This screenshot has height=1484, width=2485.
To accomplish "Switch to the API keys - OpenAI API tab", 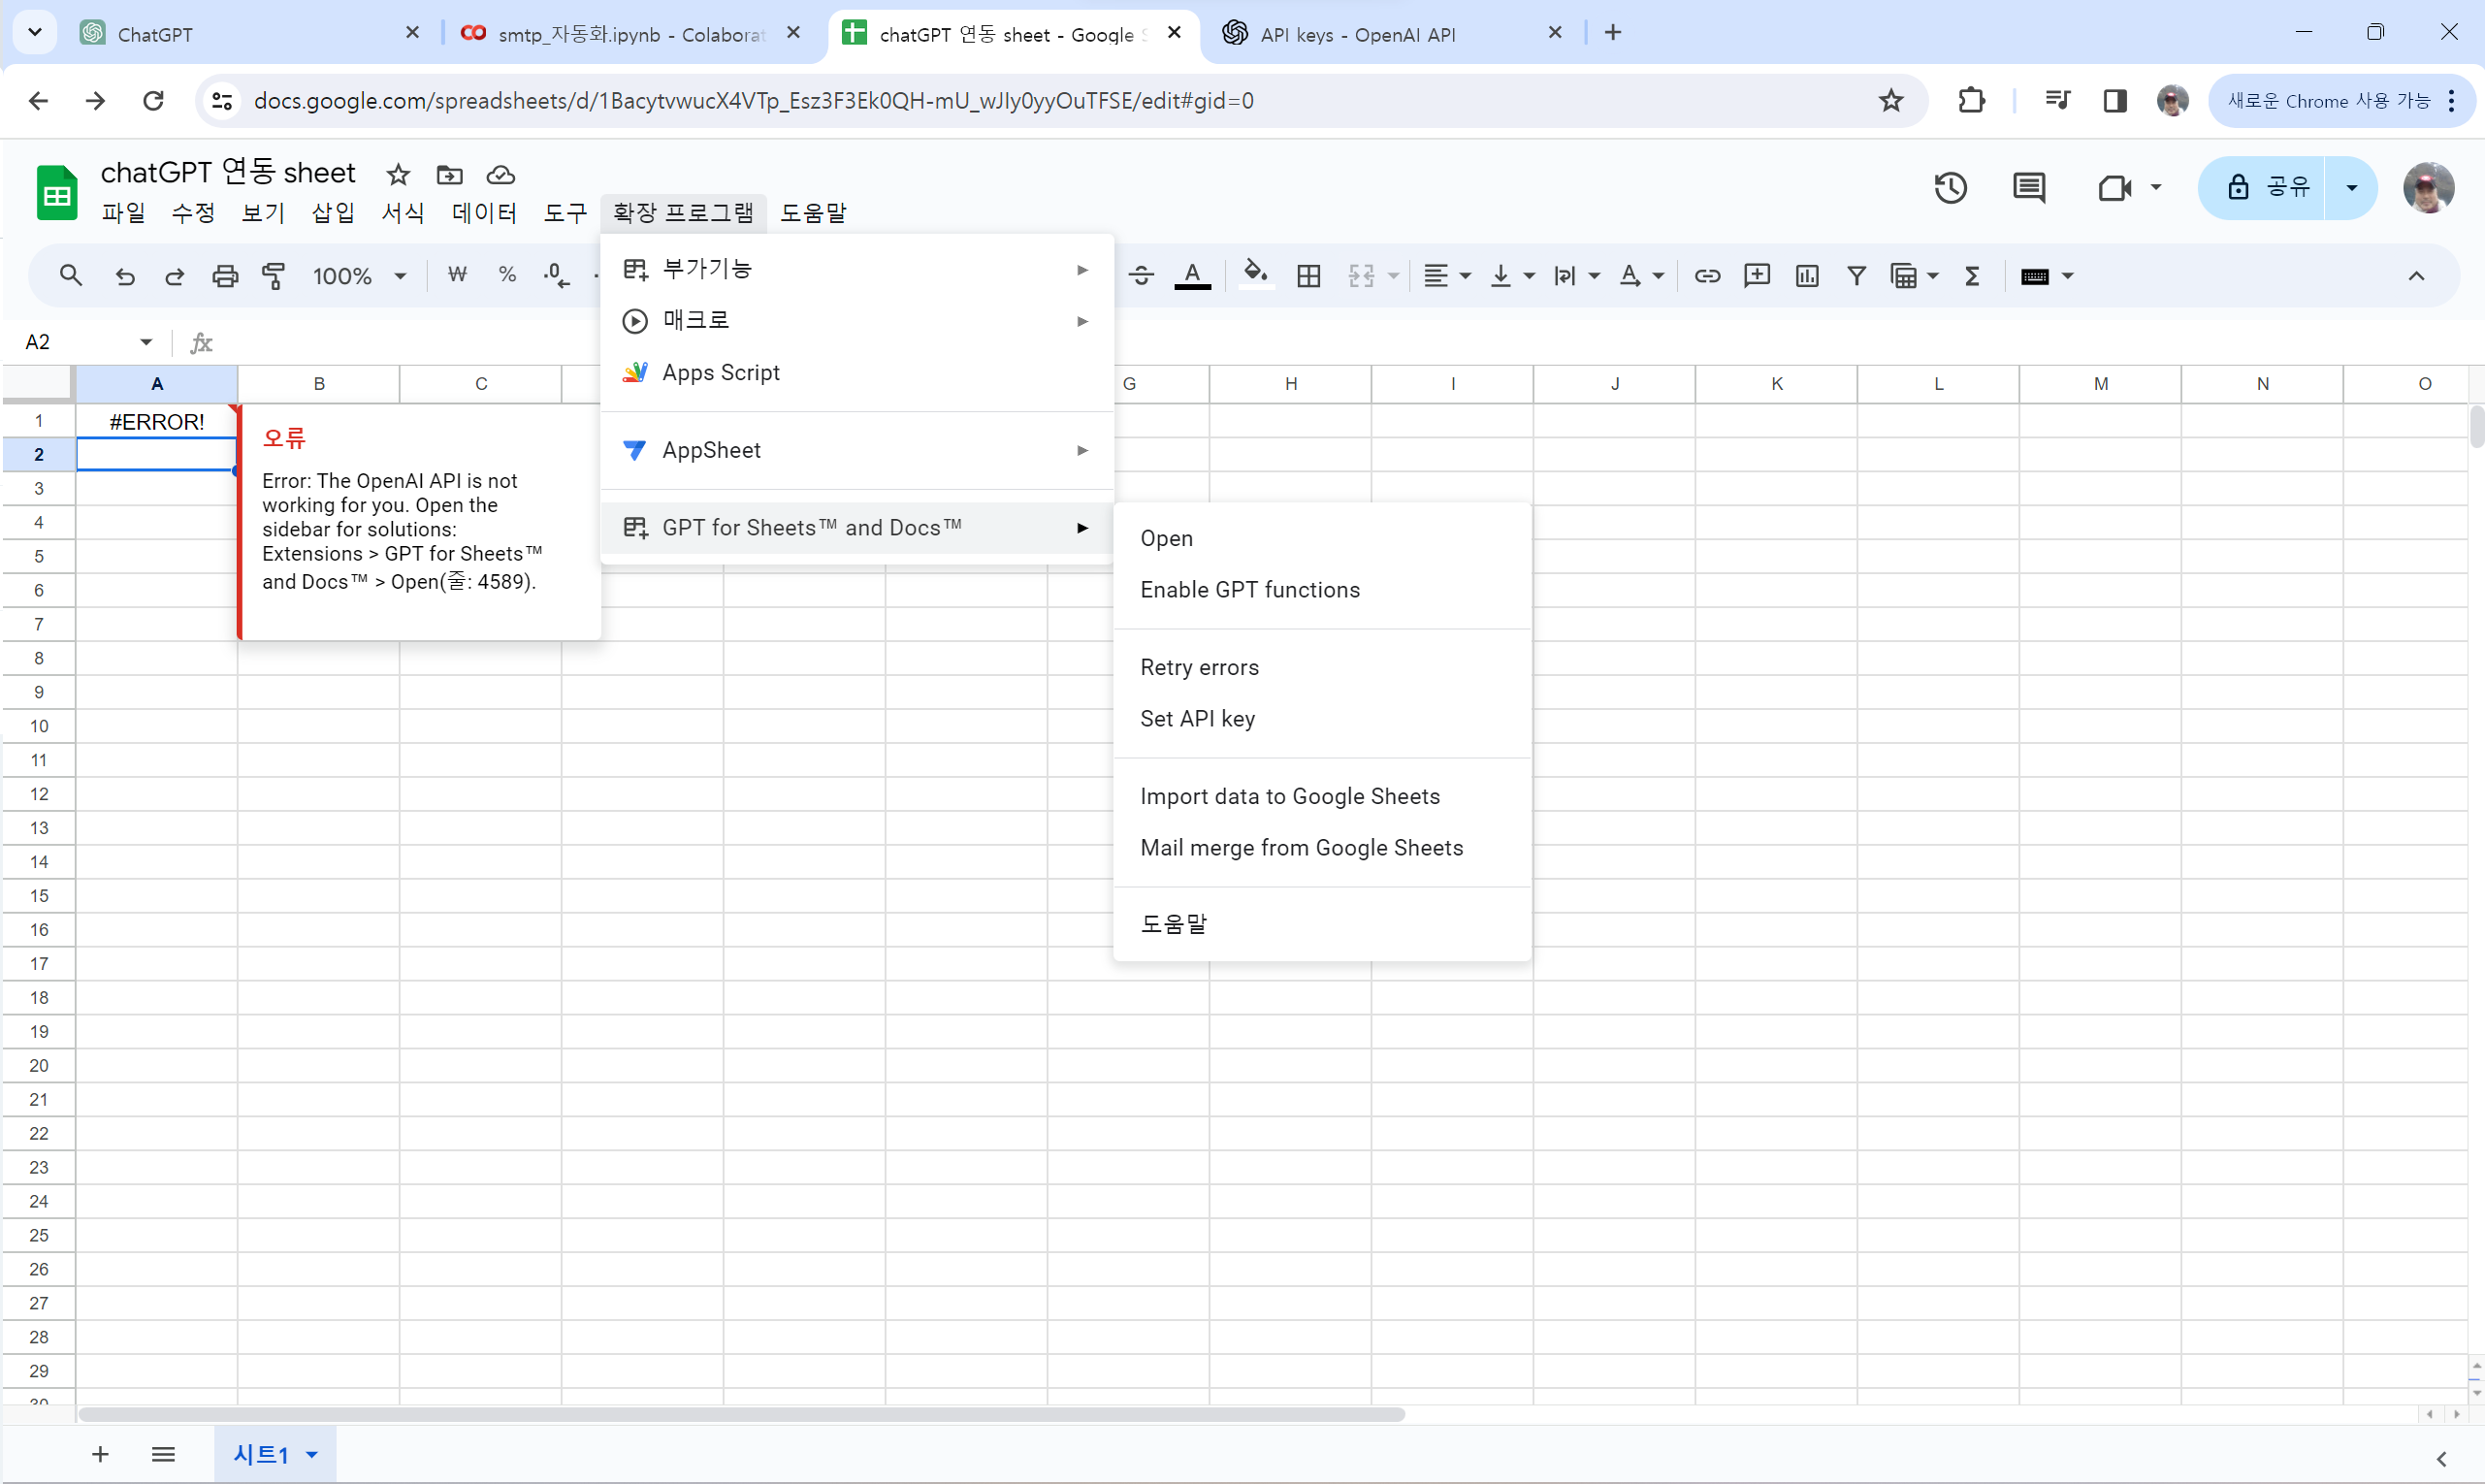I will (1392, 34).
